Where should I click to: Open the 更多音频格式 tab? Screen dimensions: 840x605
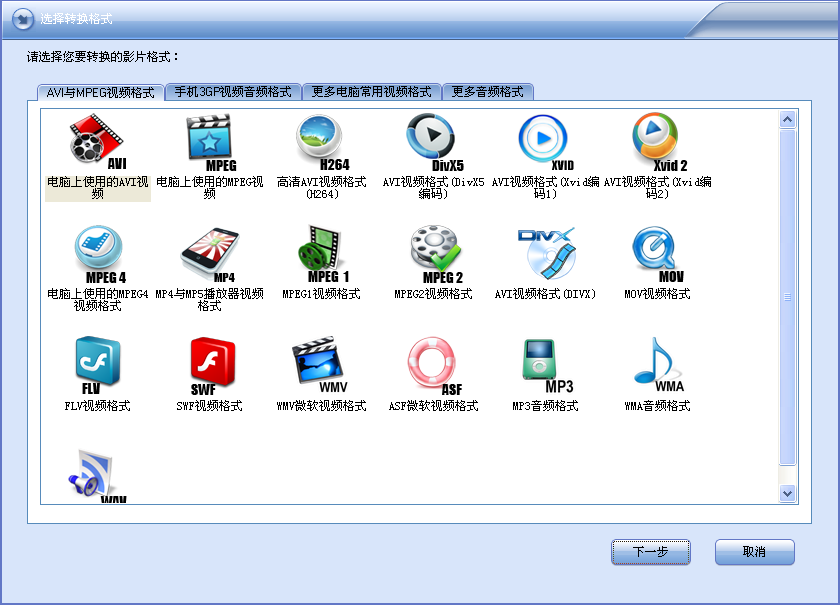tap(487, 92)
